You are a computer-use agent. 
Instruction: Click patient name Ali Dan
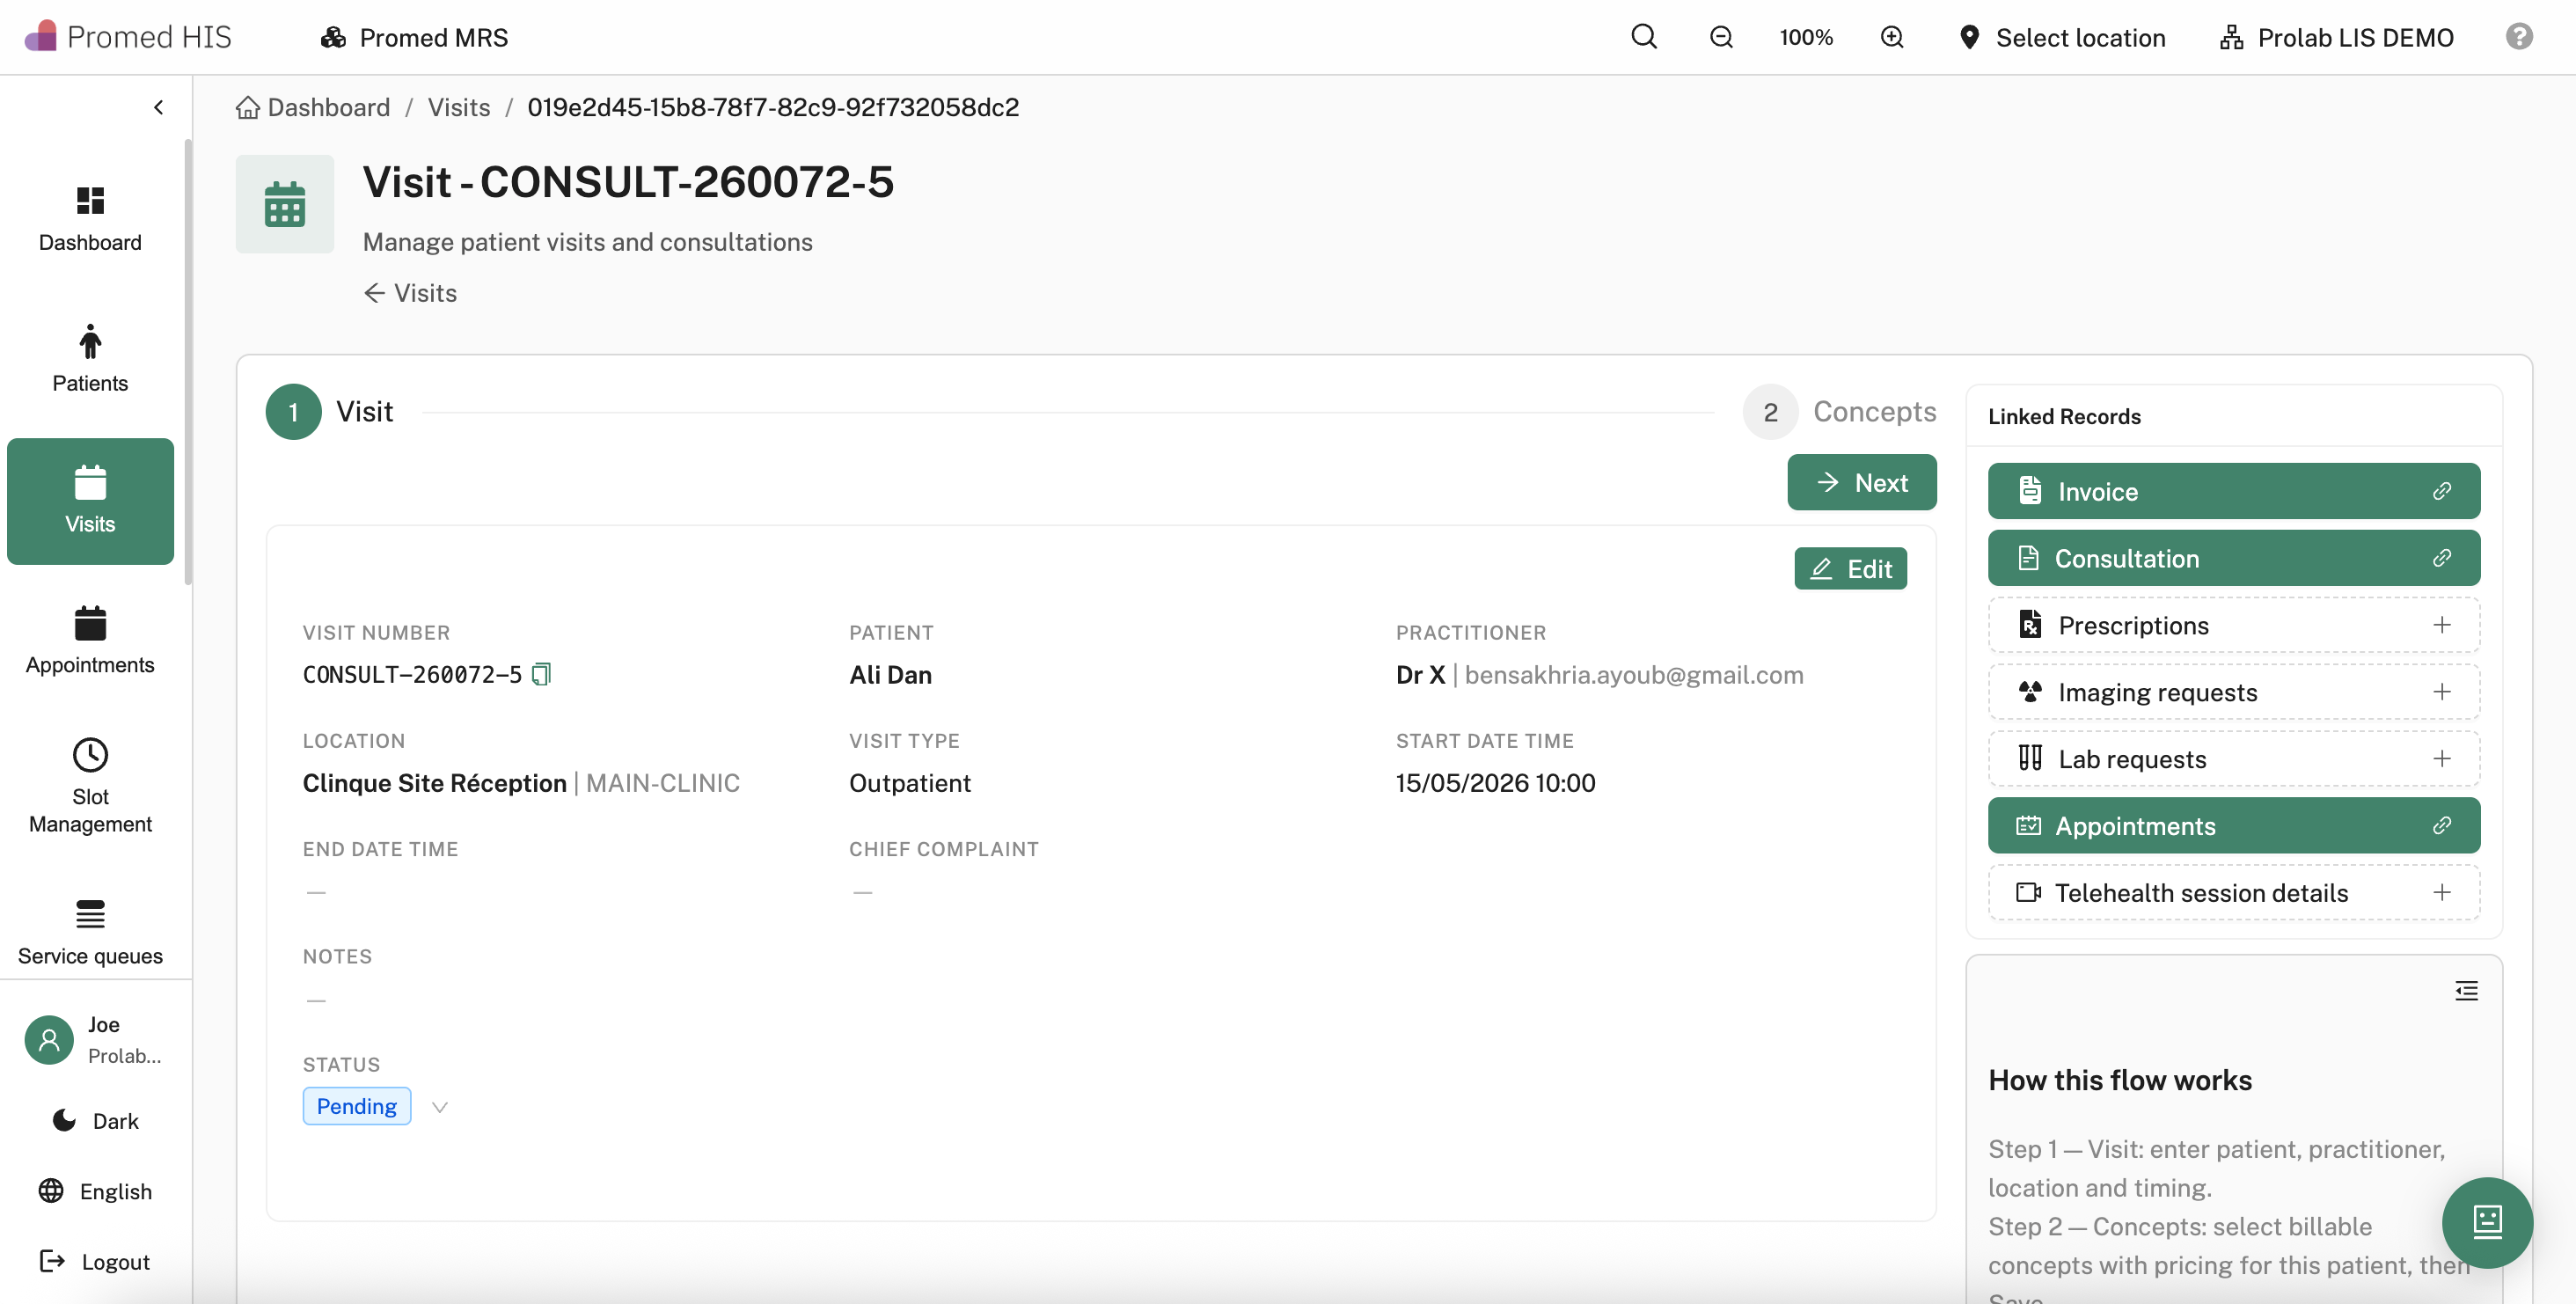coord(890,674)
